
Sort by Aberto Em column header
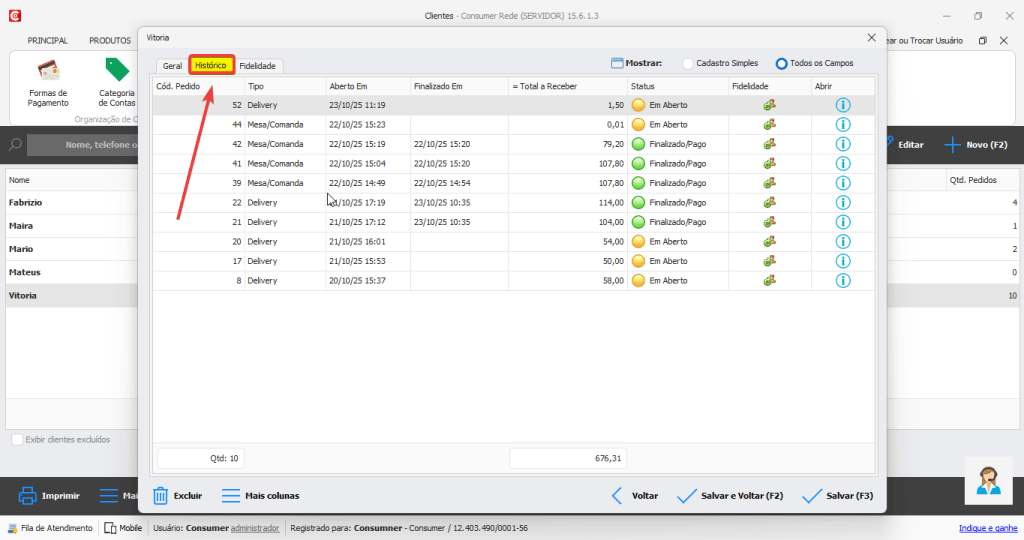coord(349,86)
